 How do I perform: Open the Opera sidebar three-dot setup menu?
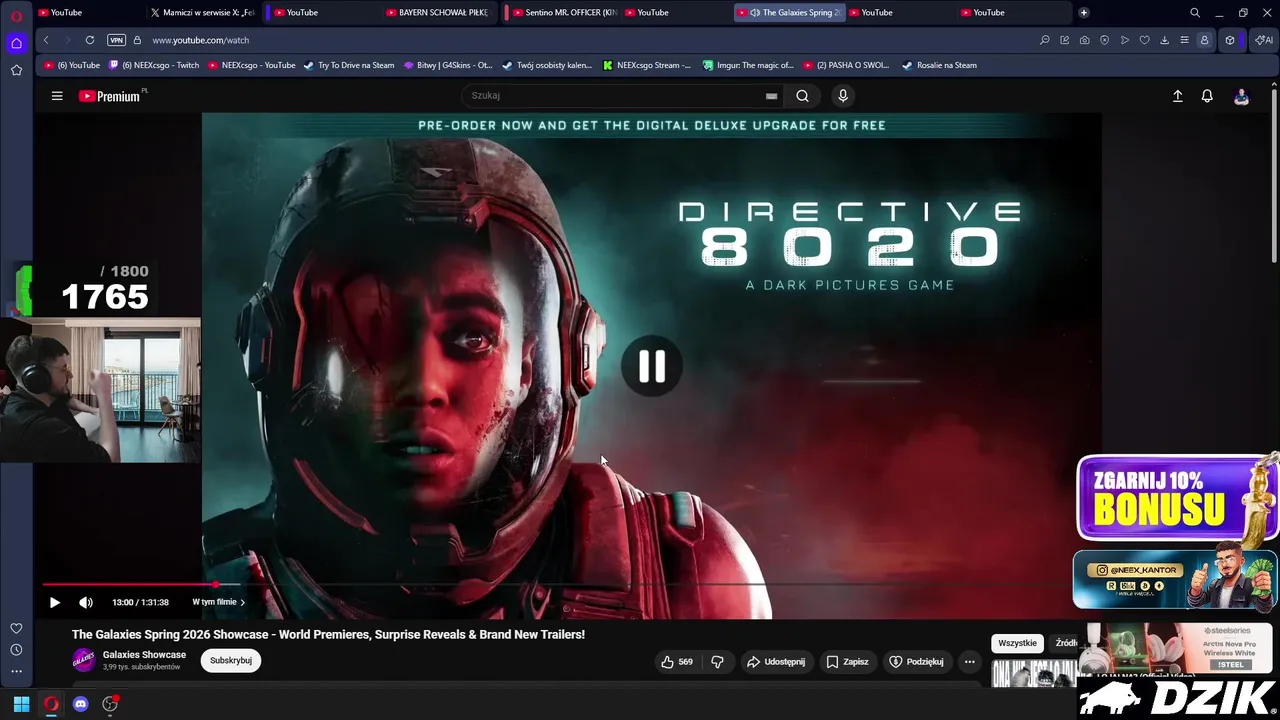click(16, 671)
